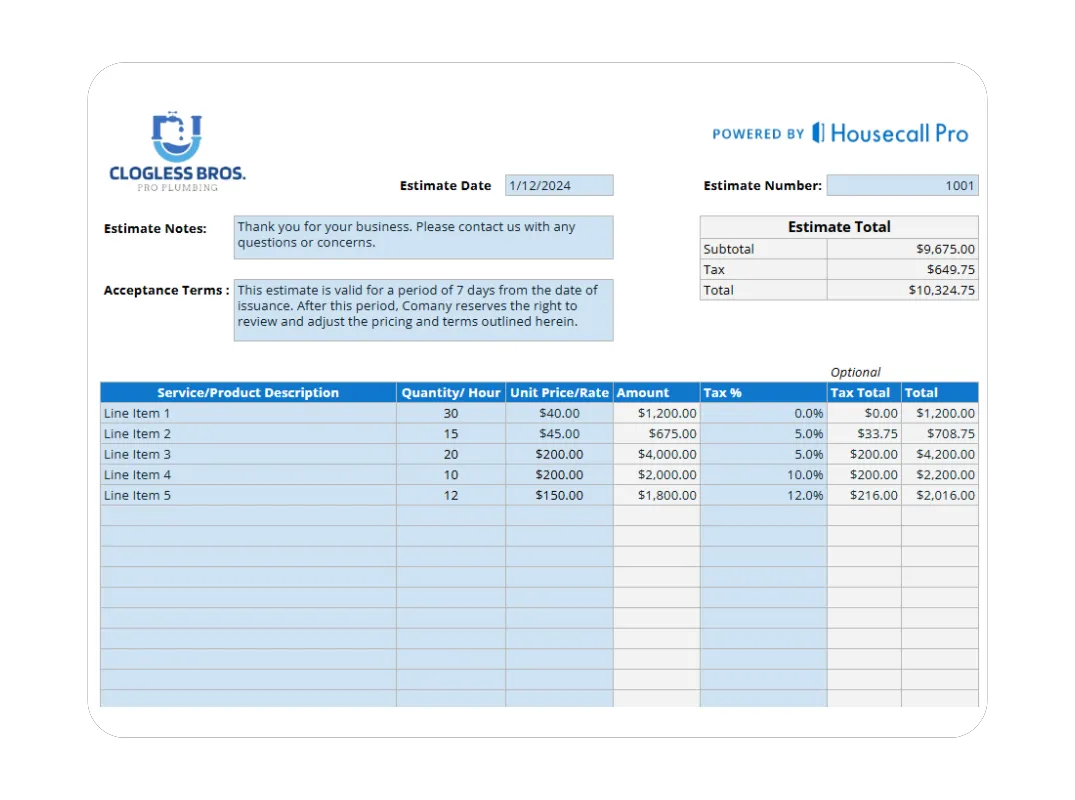Screen dimensions: 1075x800
Task: Select the Housecall Pro wordmark
Action: [900, 133]
